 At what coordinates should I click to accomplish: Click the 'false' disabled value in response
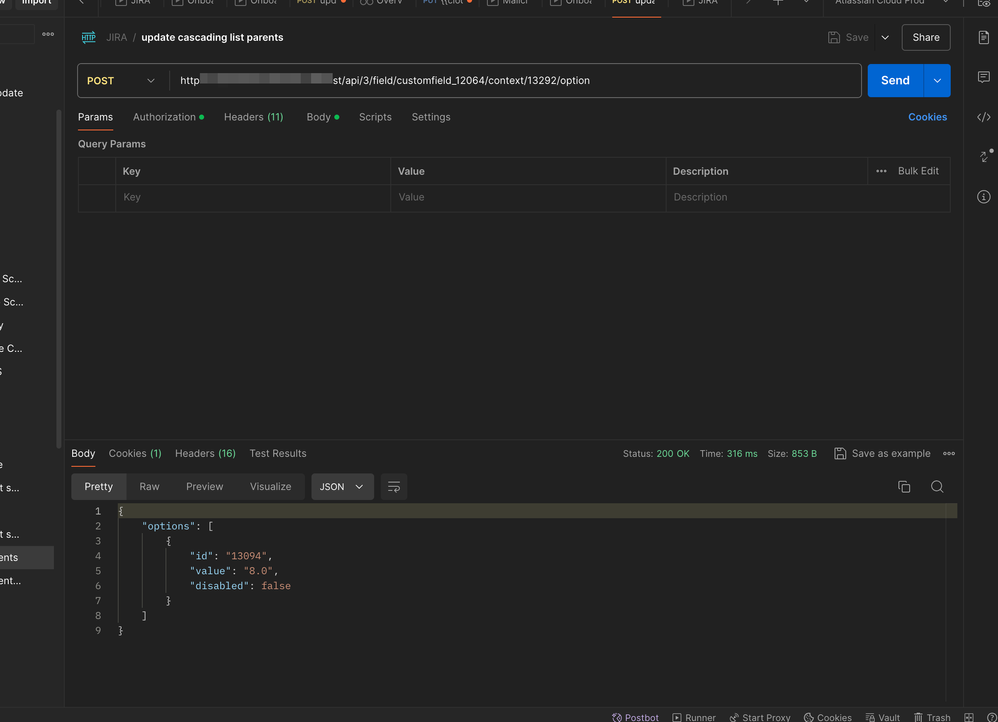(276, 586)
